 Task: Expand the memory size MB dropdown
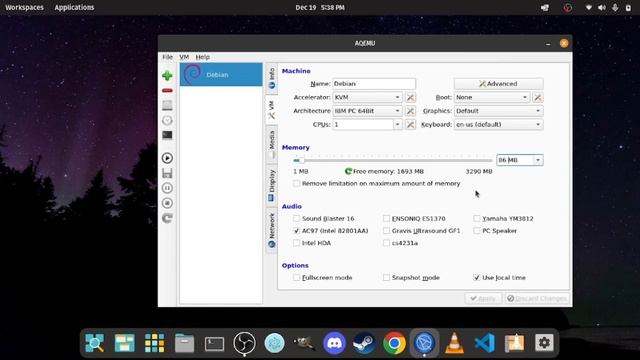coord(538,160)
